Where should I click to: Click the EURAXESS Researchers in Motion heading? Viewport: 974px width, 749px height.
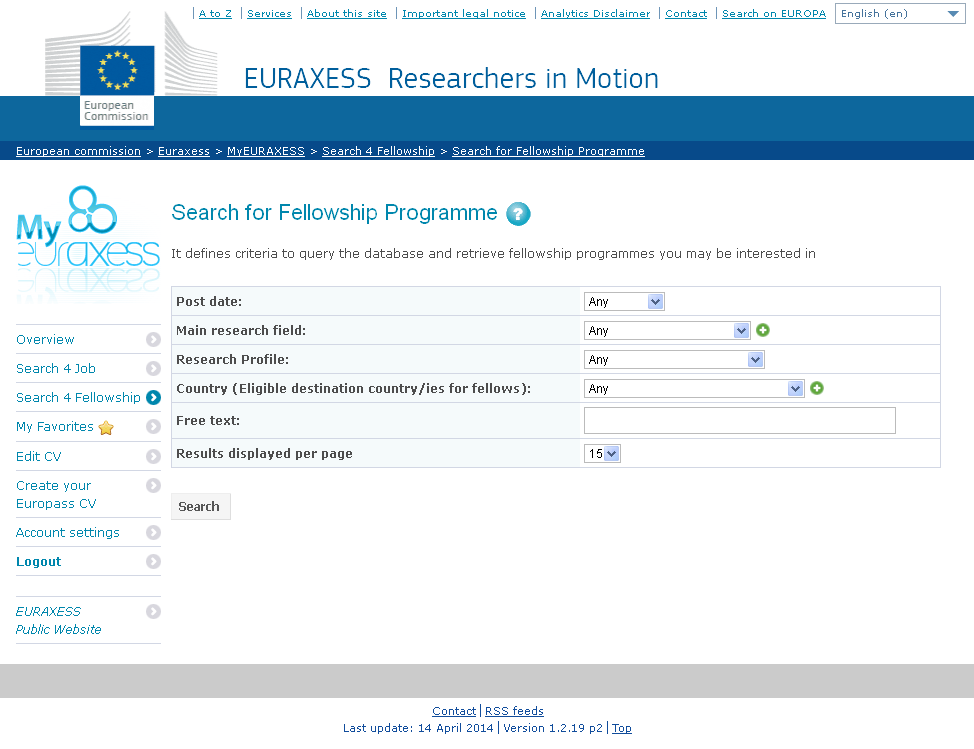pyautogui.click(x=452, y=79)
